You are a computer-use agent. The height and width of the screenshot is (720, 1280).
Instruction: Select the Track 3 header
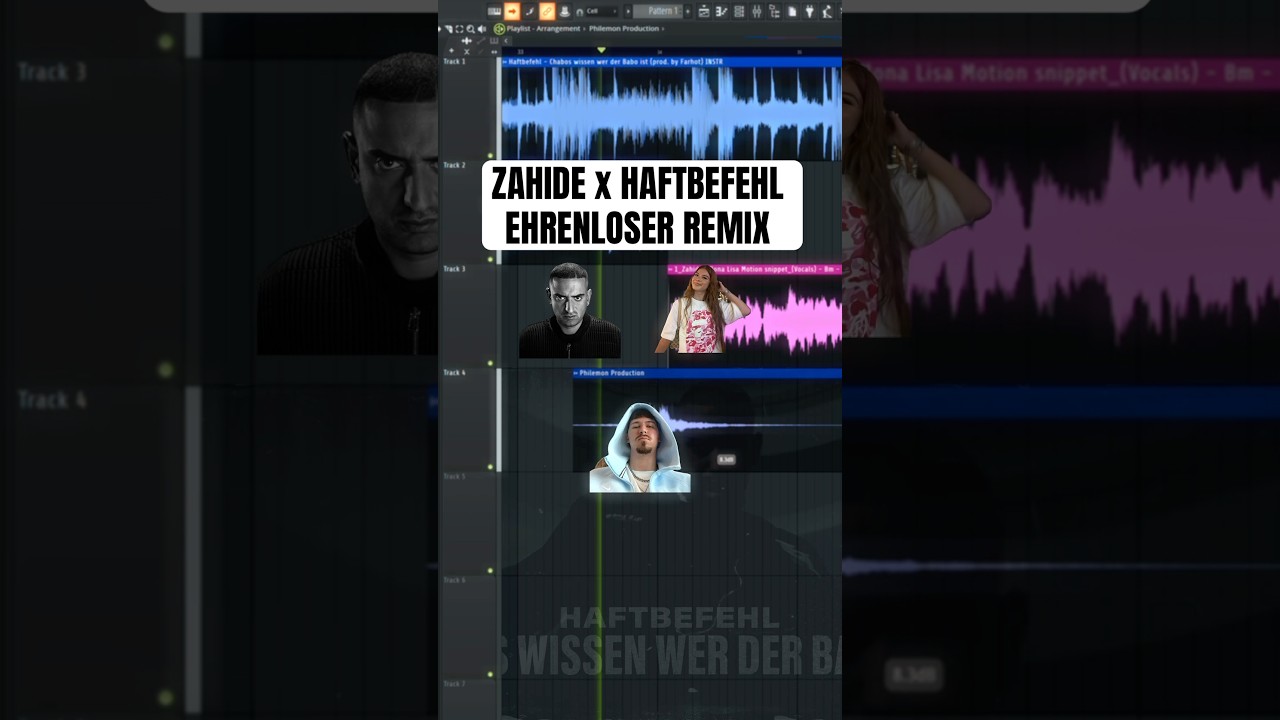point(468,315)
